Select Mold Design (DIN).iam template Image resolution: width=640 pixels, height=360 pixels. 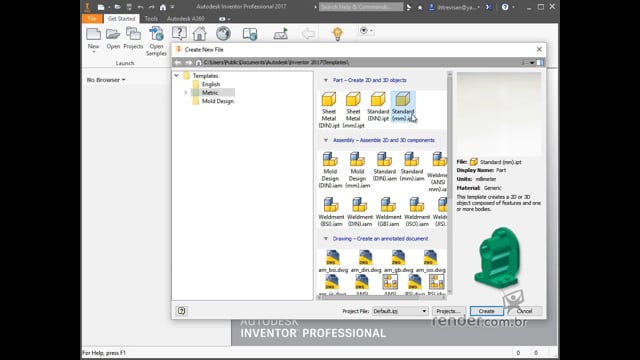point(330,170)
